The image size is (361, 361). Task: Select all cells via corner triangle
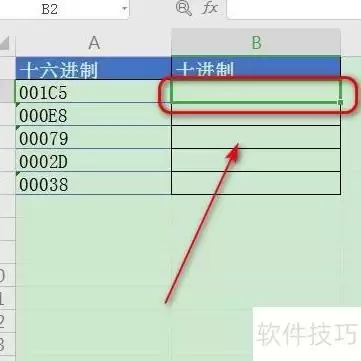point(5,43)
